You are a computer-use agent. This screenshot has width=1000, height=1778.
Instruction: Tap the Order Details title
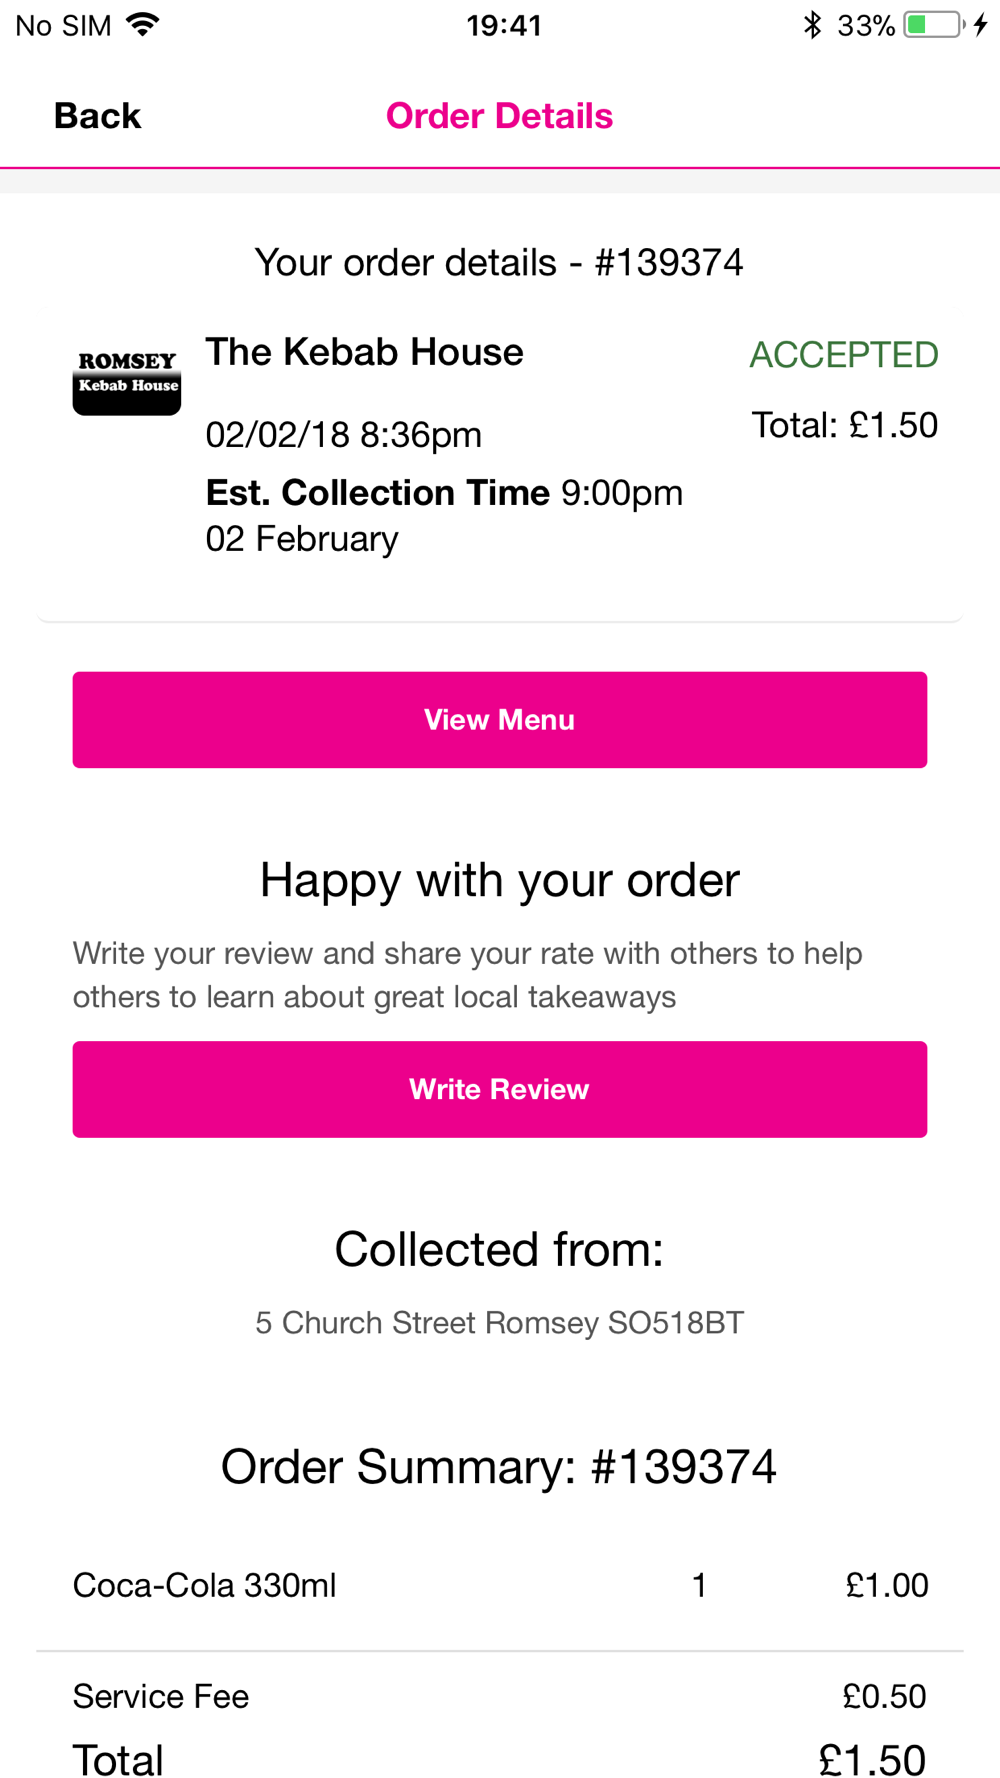point(499,116)
